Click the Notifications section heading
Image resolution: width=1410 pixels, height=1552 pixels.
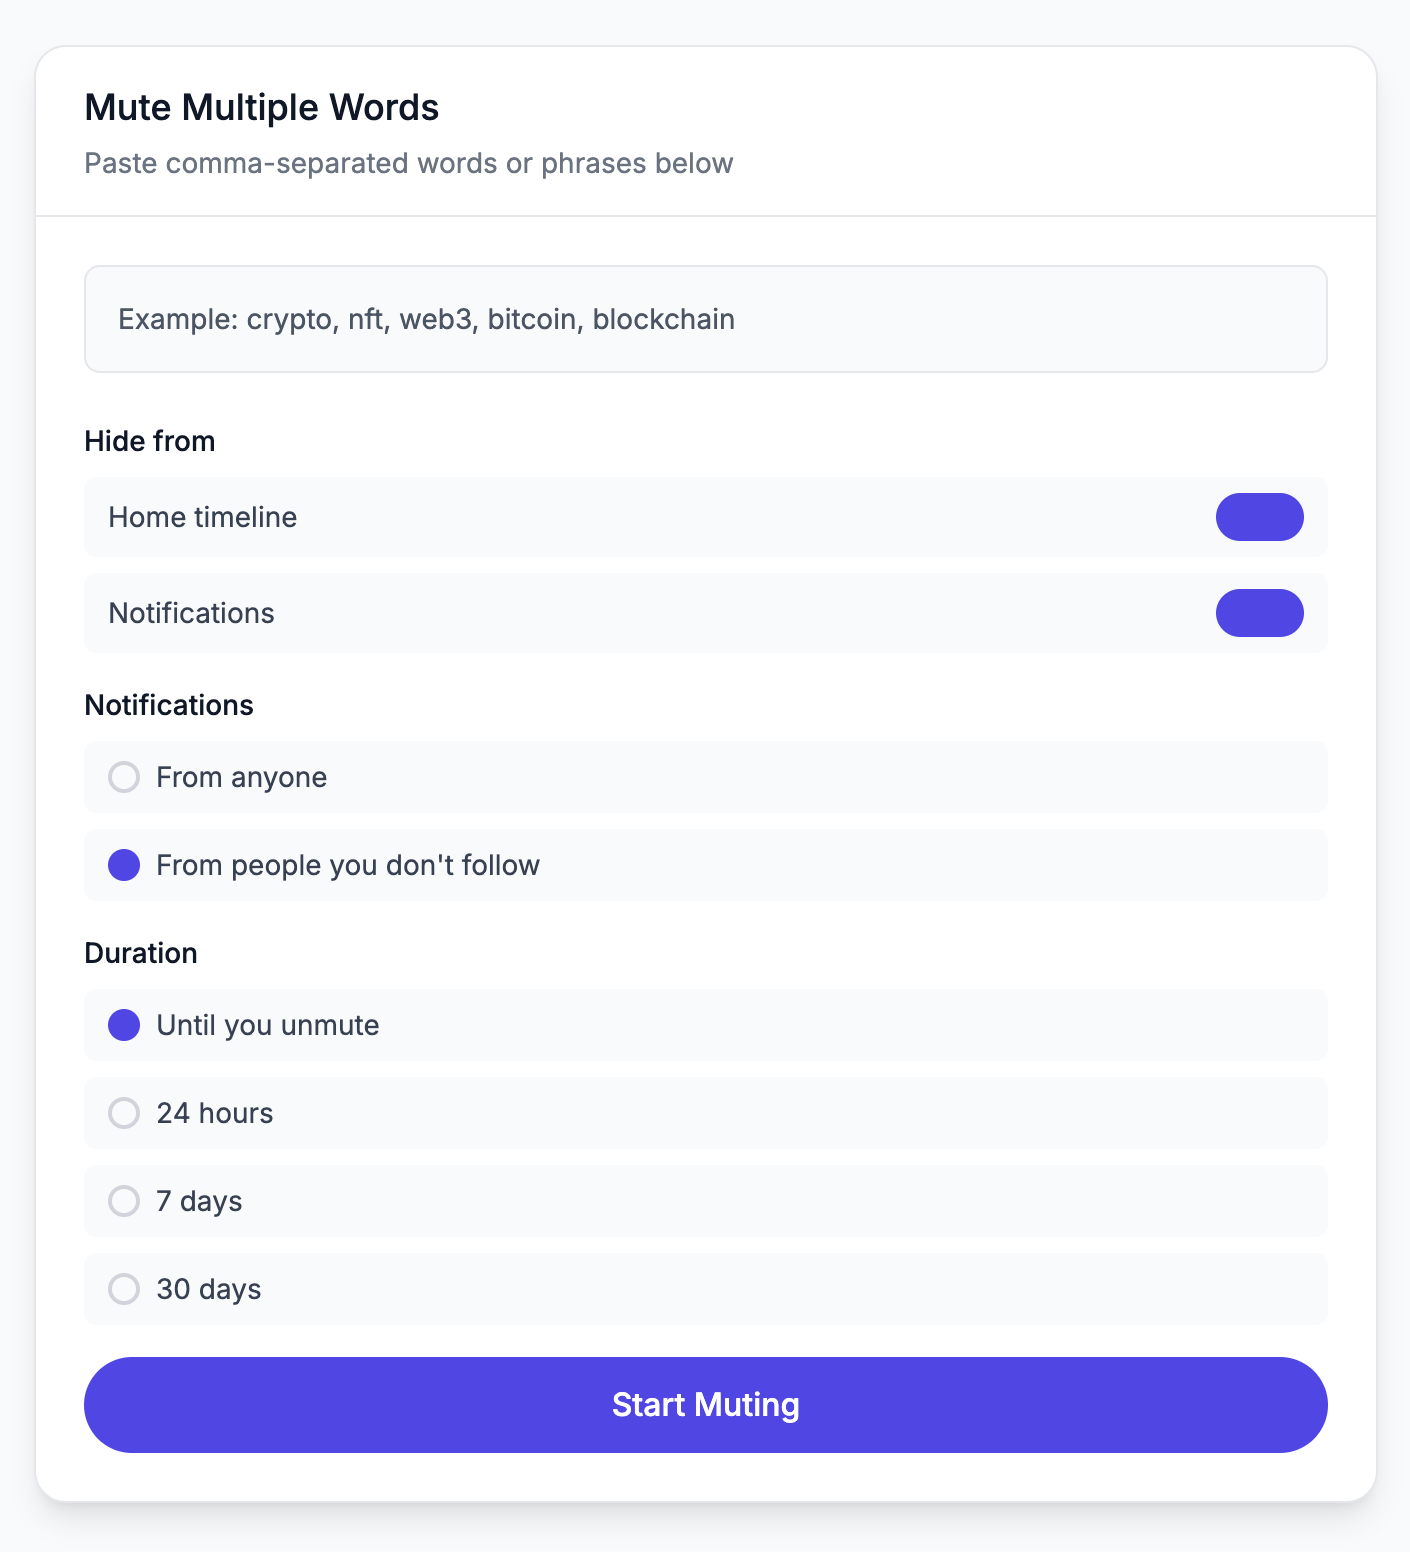168,704
